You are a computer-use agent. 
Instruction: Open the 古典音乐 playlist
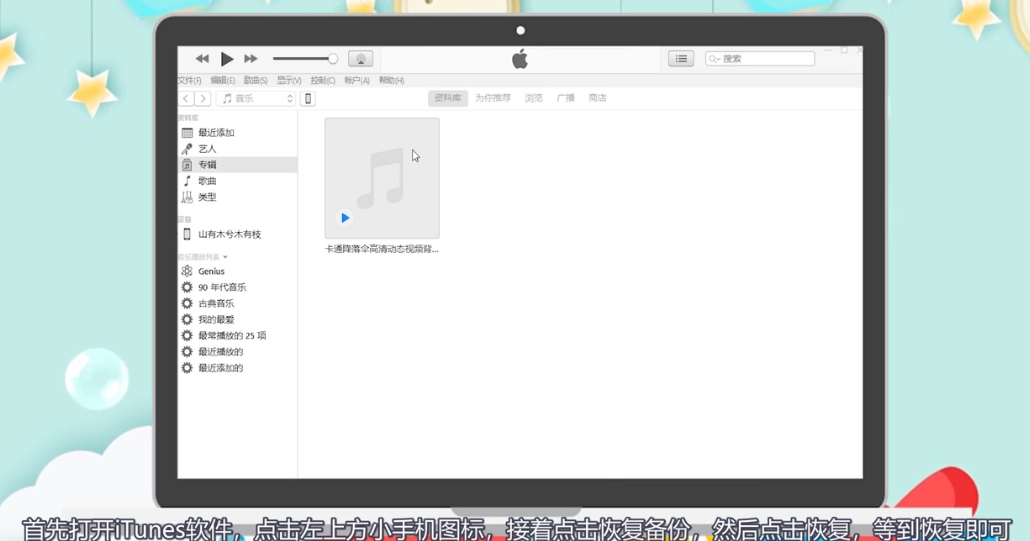pyautogui.click(x=238, y=303)
